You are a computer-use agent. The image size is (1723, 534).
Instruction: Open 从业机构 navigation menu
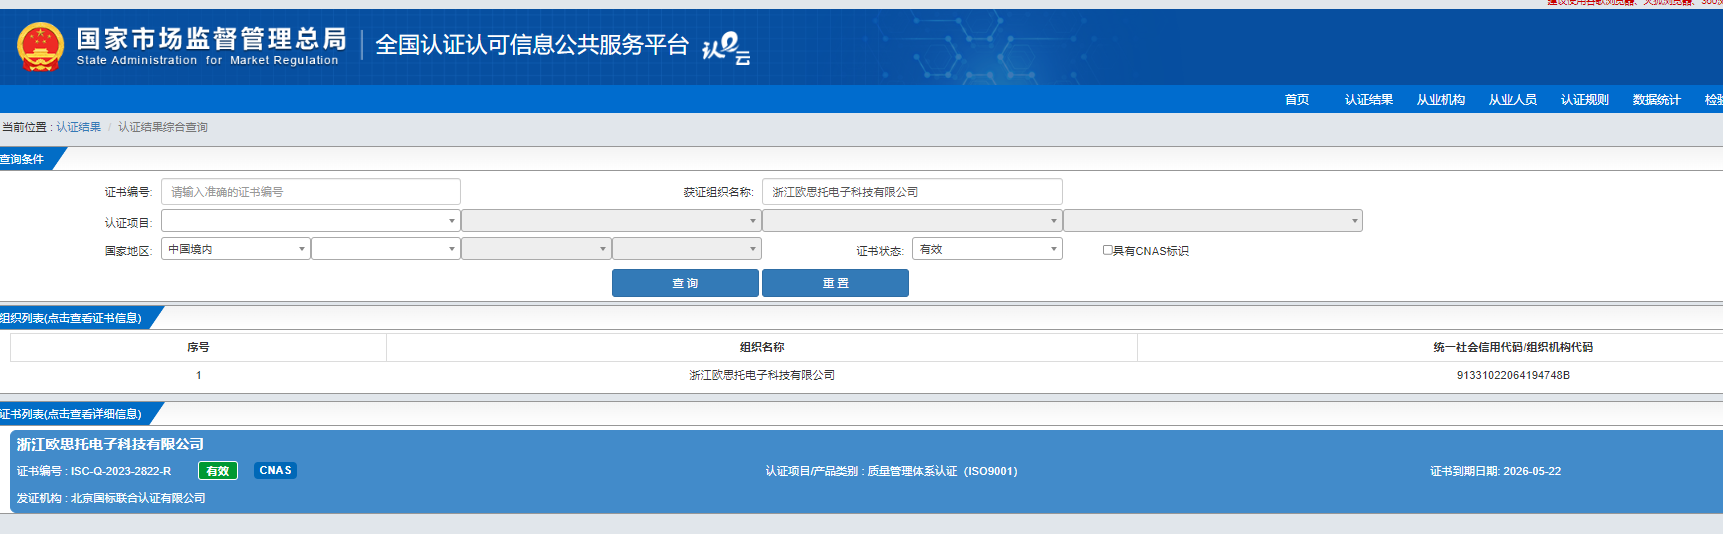tap(1441, 100)
